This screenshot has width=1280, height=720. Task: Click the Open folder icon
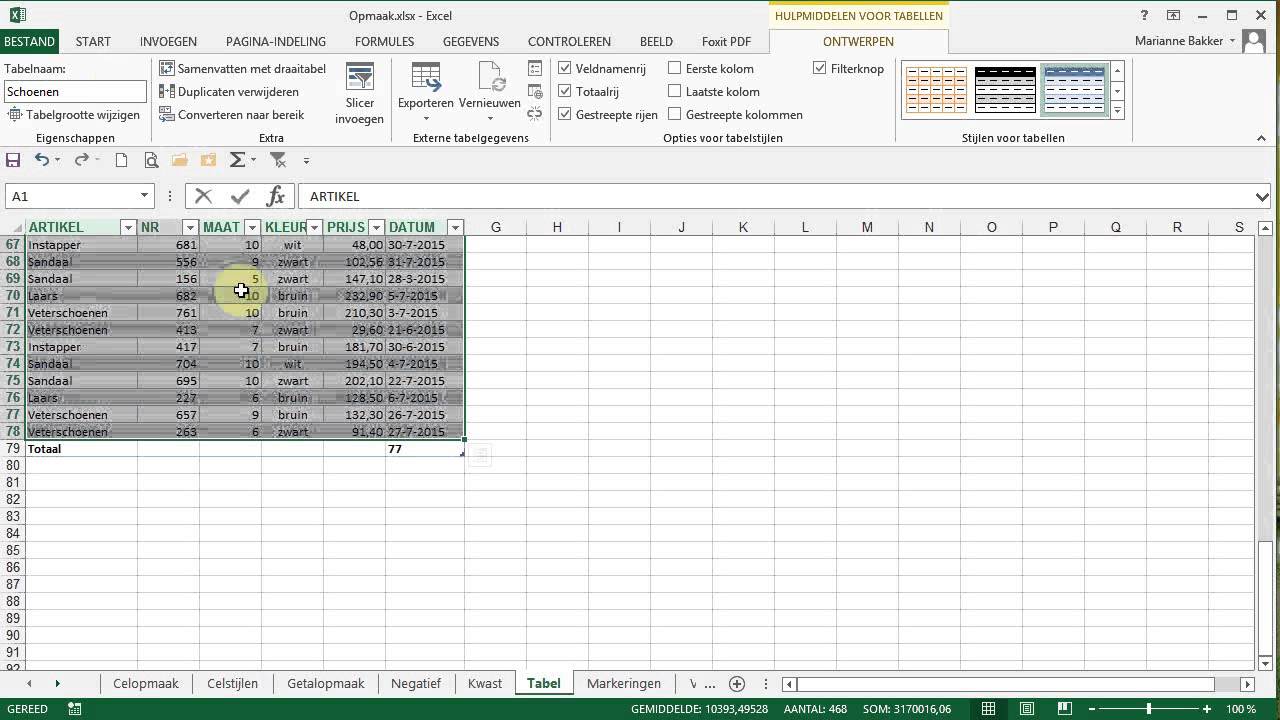[x=180, y=160]
